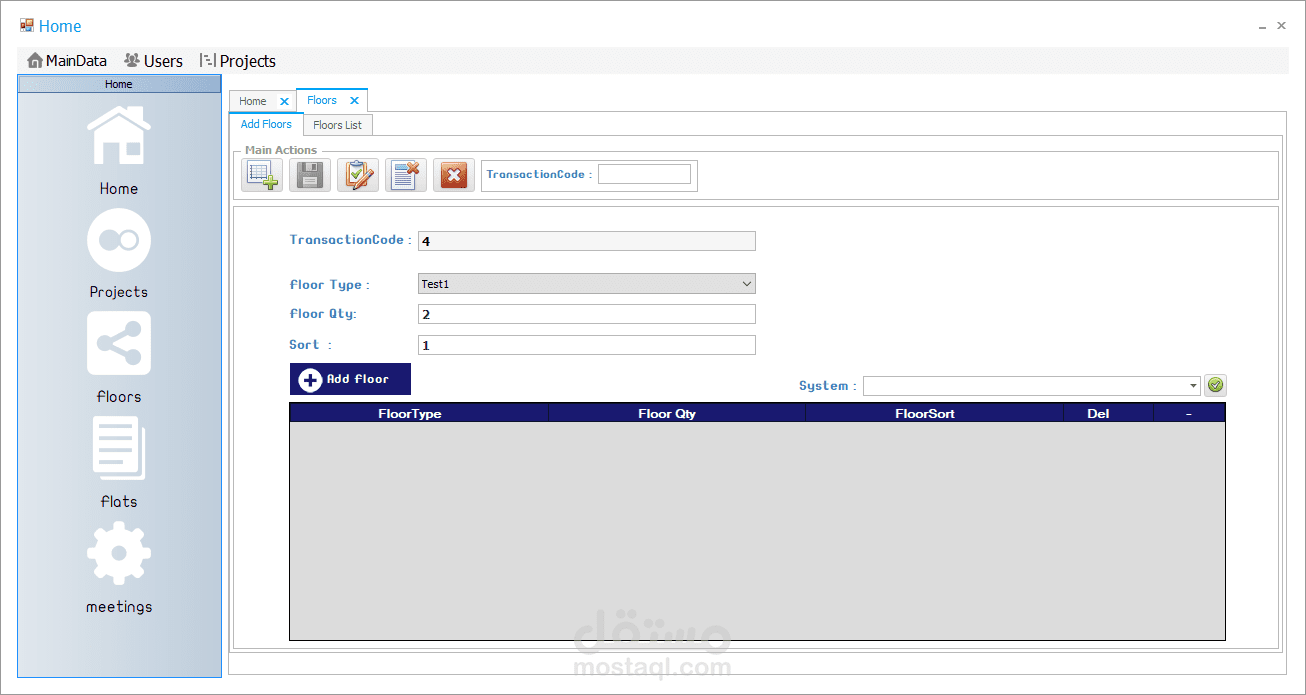Open the Users menu
The height and width of the screenshot is (695, 1306).
(x=153, y=61)
